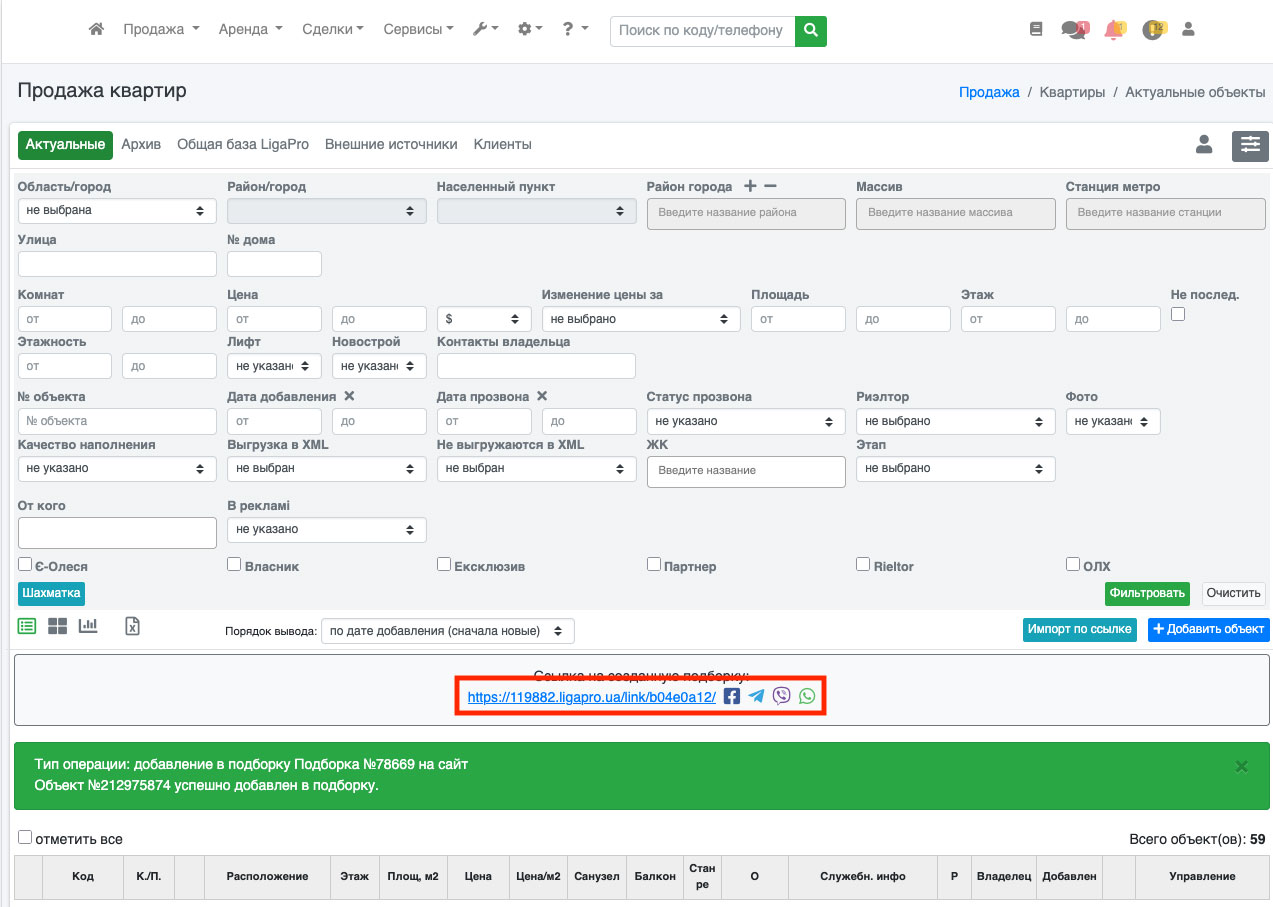This screenshot has width=1273, height=907.
Task: Open the Изменение цены за dropdown
Action: 641,319
